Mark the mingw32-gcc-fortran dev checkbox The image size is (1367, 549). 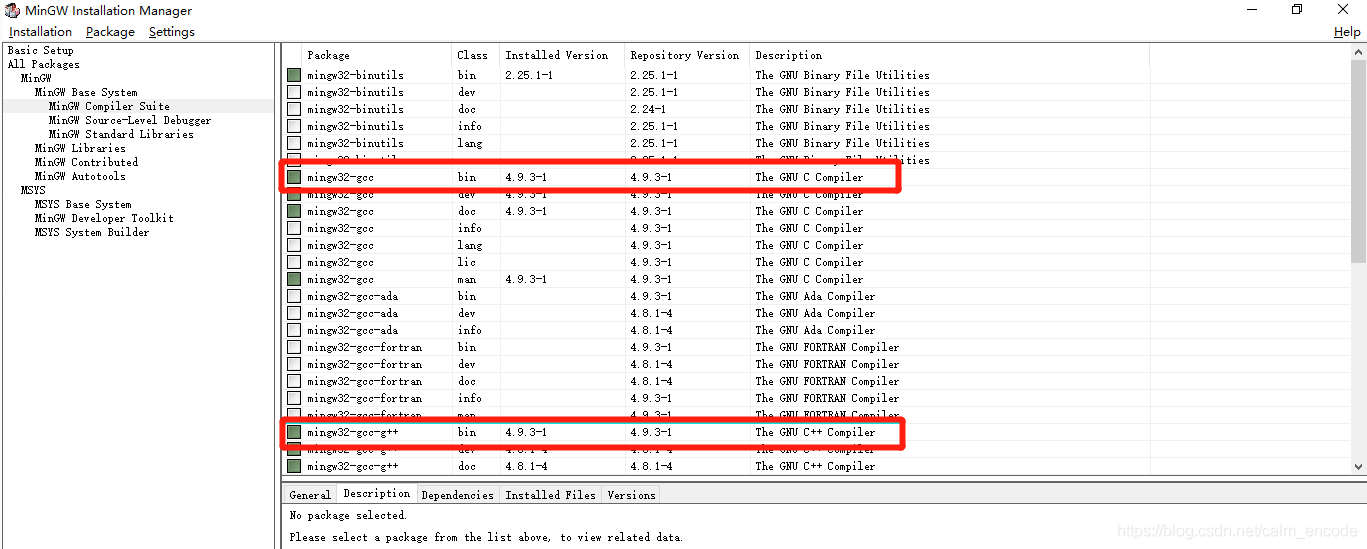point(294,364)
